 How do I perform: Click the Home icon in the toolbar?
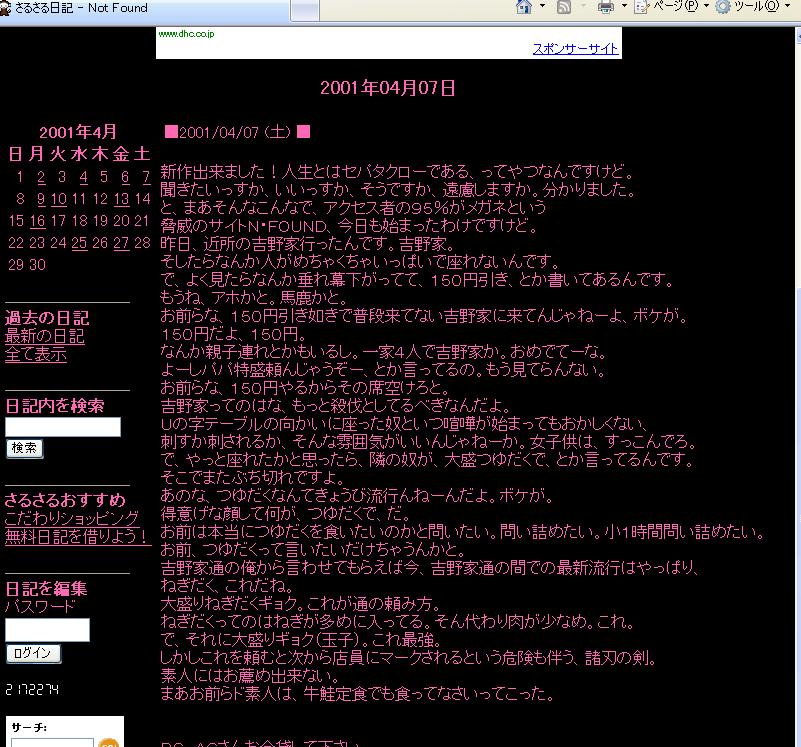tap(523, 7)
